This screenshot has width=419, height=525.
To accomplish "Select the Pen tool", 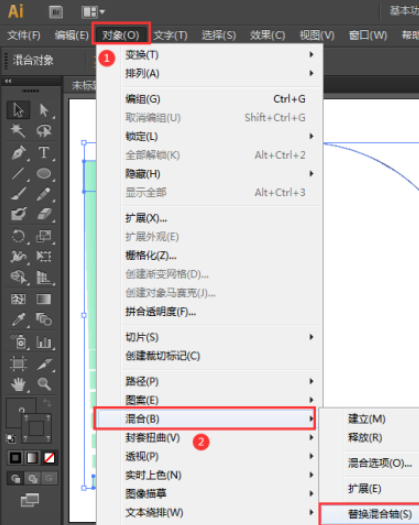I will click(18, 152).
